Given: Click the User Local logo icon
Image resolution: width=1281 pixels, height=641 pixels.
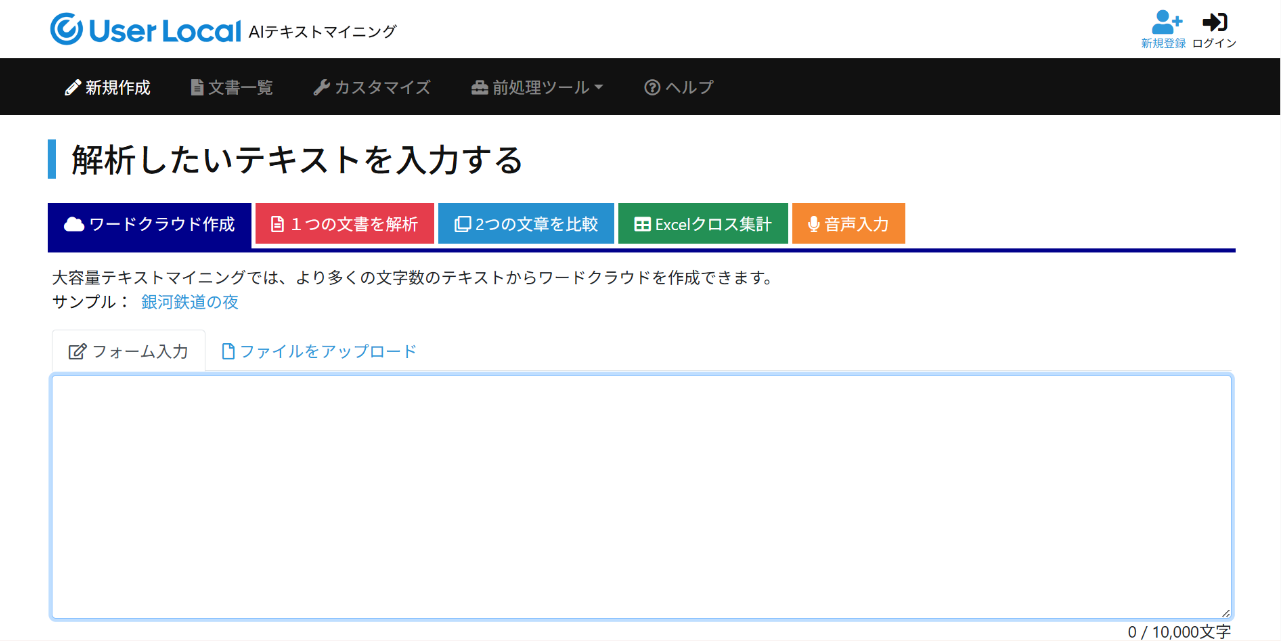Looking at the screenshot, I should (x=66, y=30).
